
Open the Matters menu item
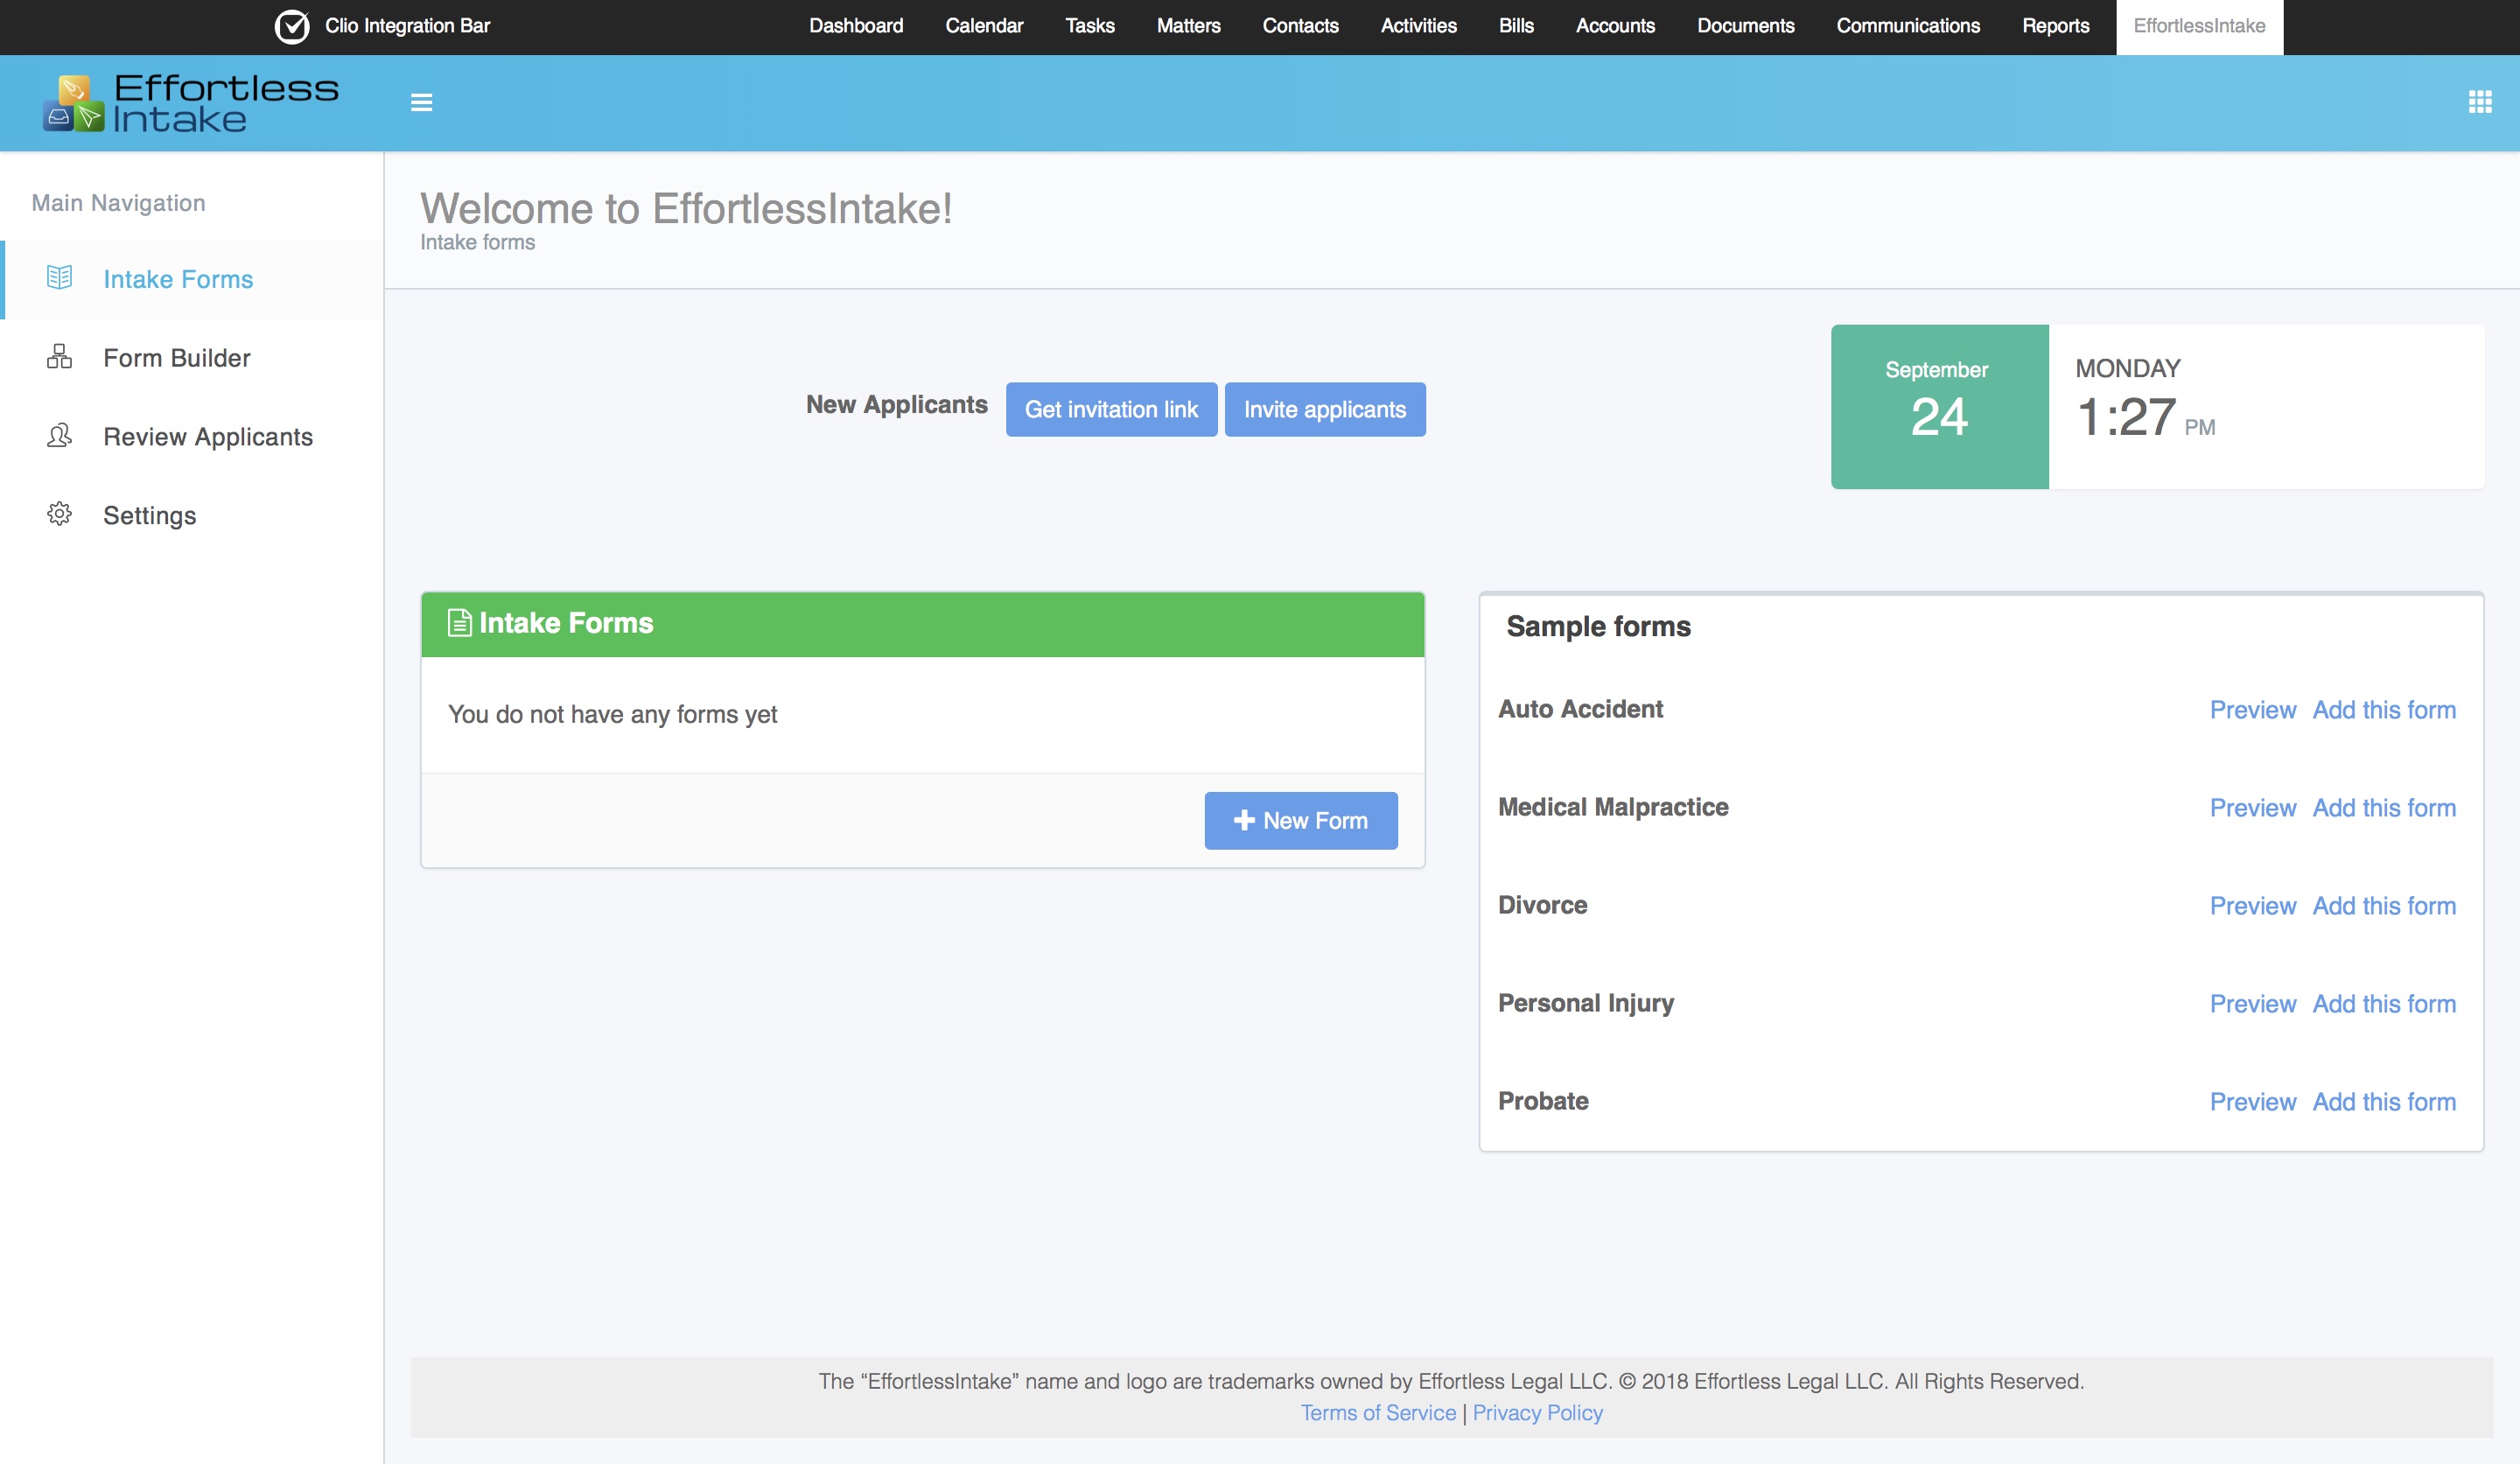[x=1187, y=26]
